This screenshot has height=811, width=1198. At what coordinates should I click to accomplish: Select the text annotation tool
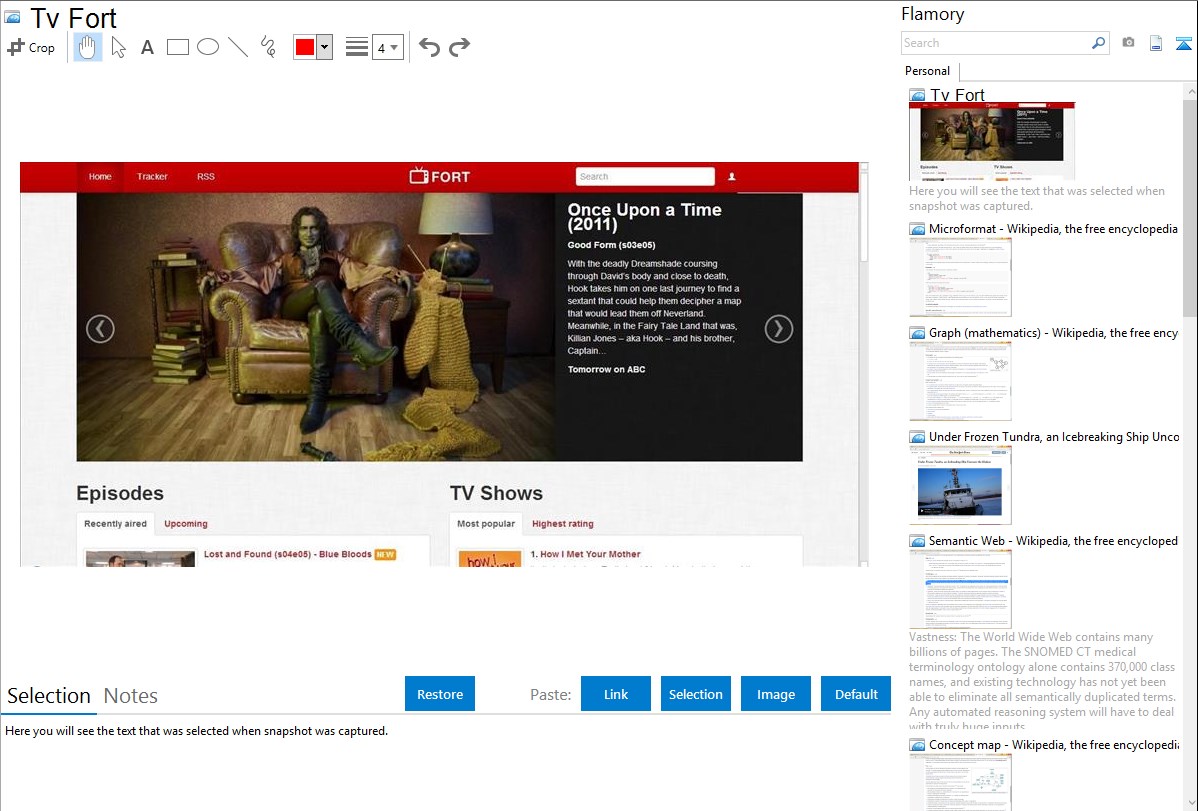point(147,47)
